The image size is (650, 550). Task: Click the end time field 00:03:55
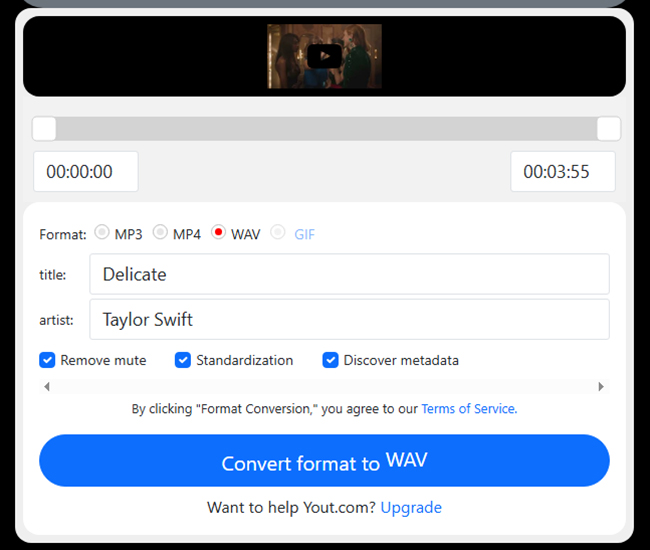[563, 172]
